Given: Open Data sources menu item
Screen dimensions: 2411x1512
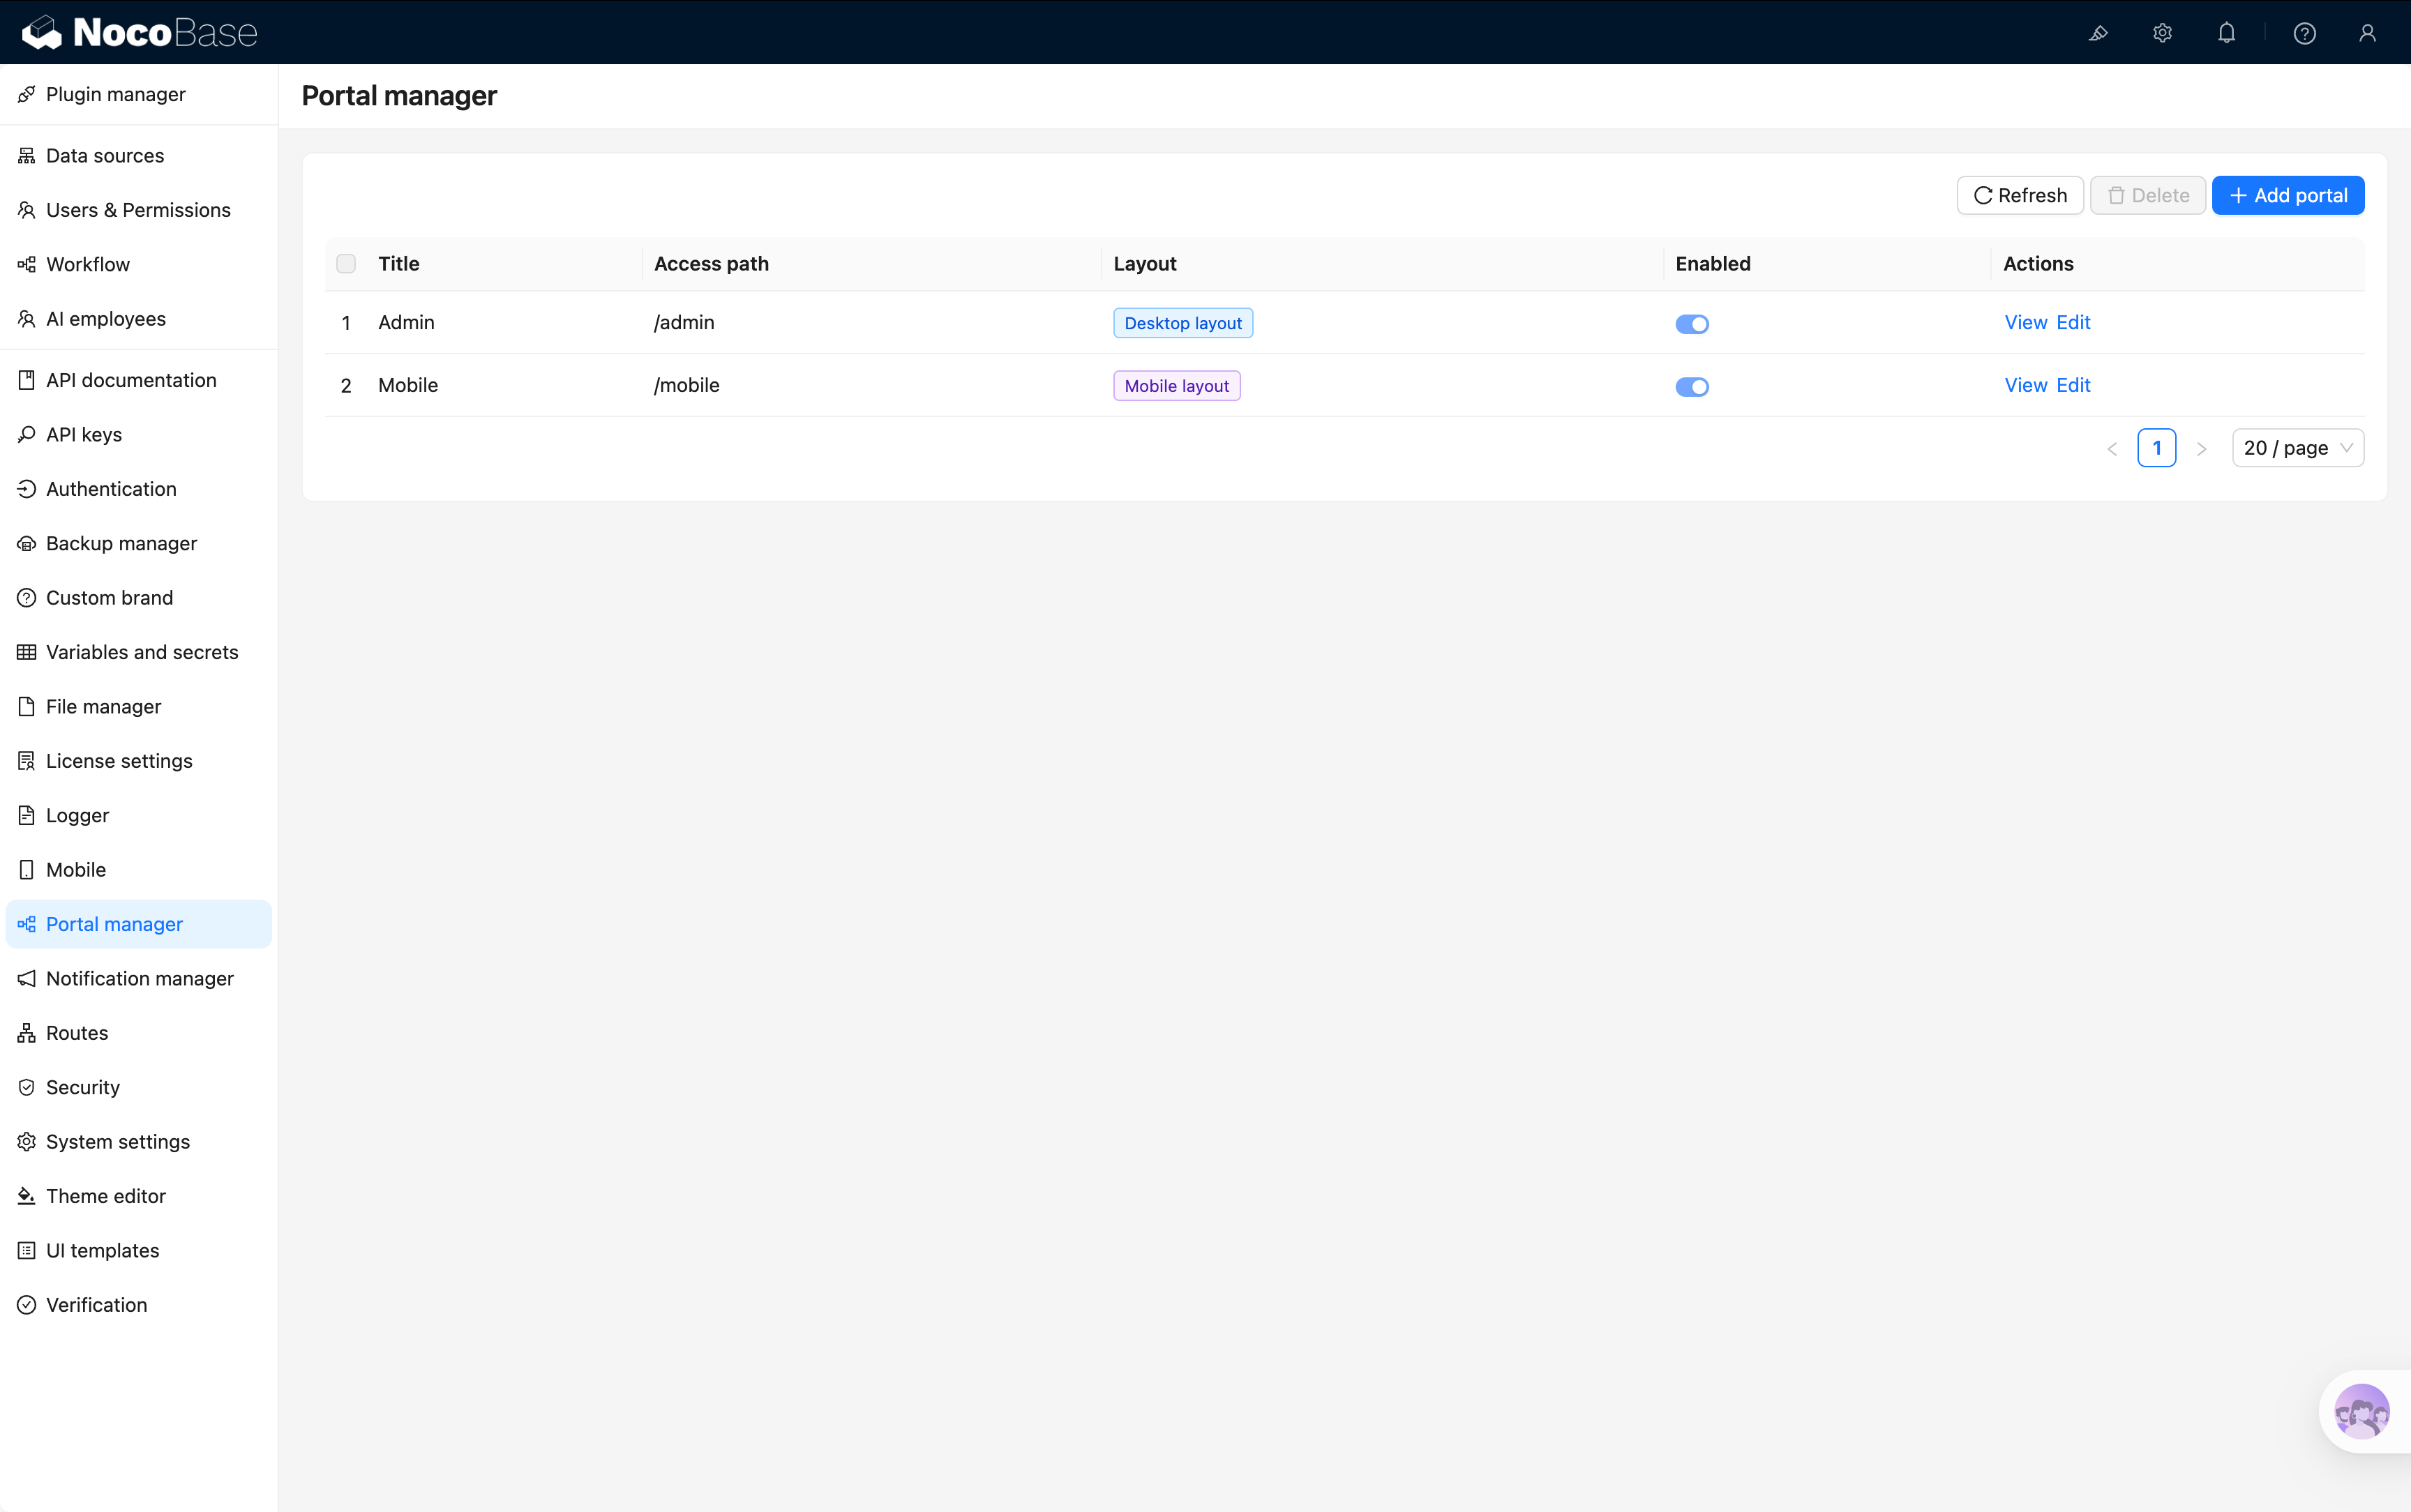Looking at the screenshot, I should (x=139, y=156).
